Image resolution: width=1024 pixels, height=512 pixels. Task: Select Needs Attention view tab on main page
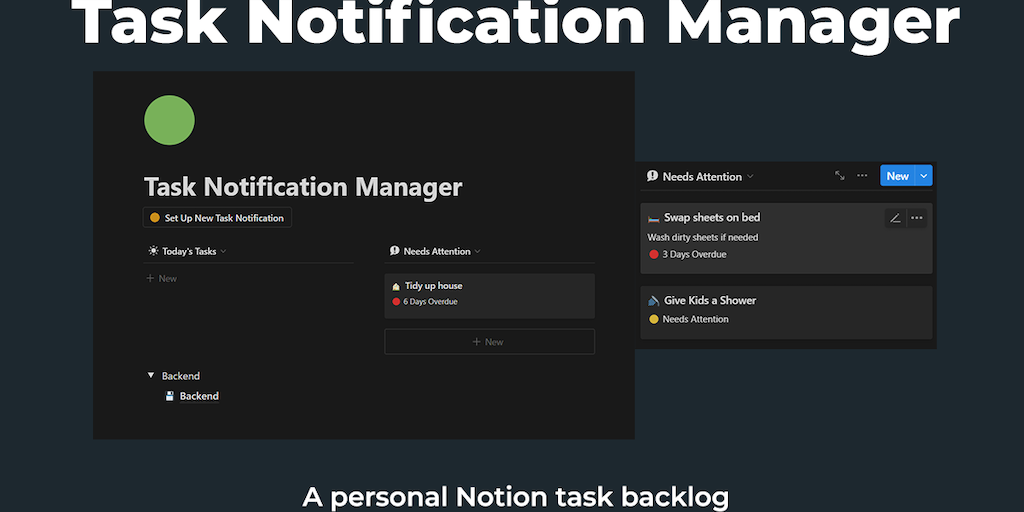coord(436,251)
